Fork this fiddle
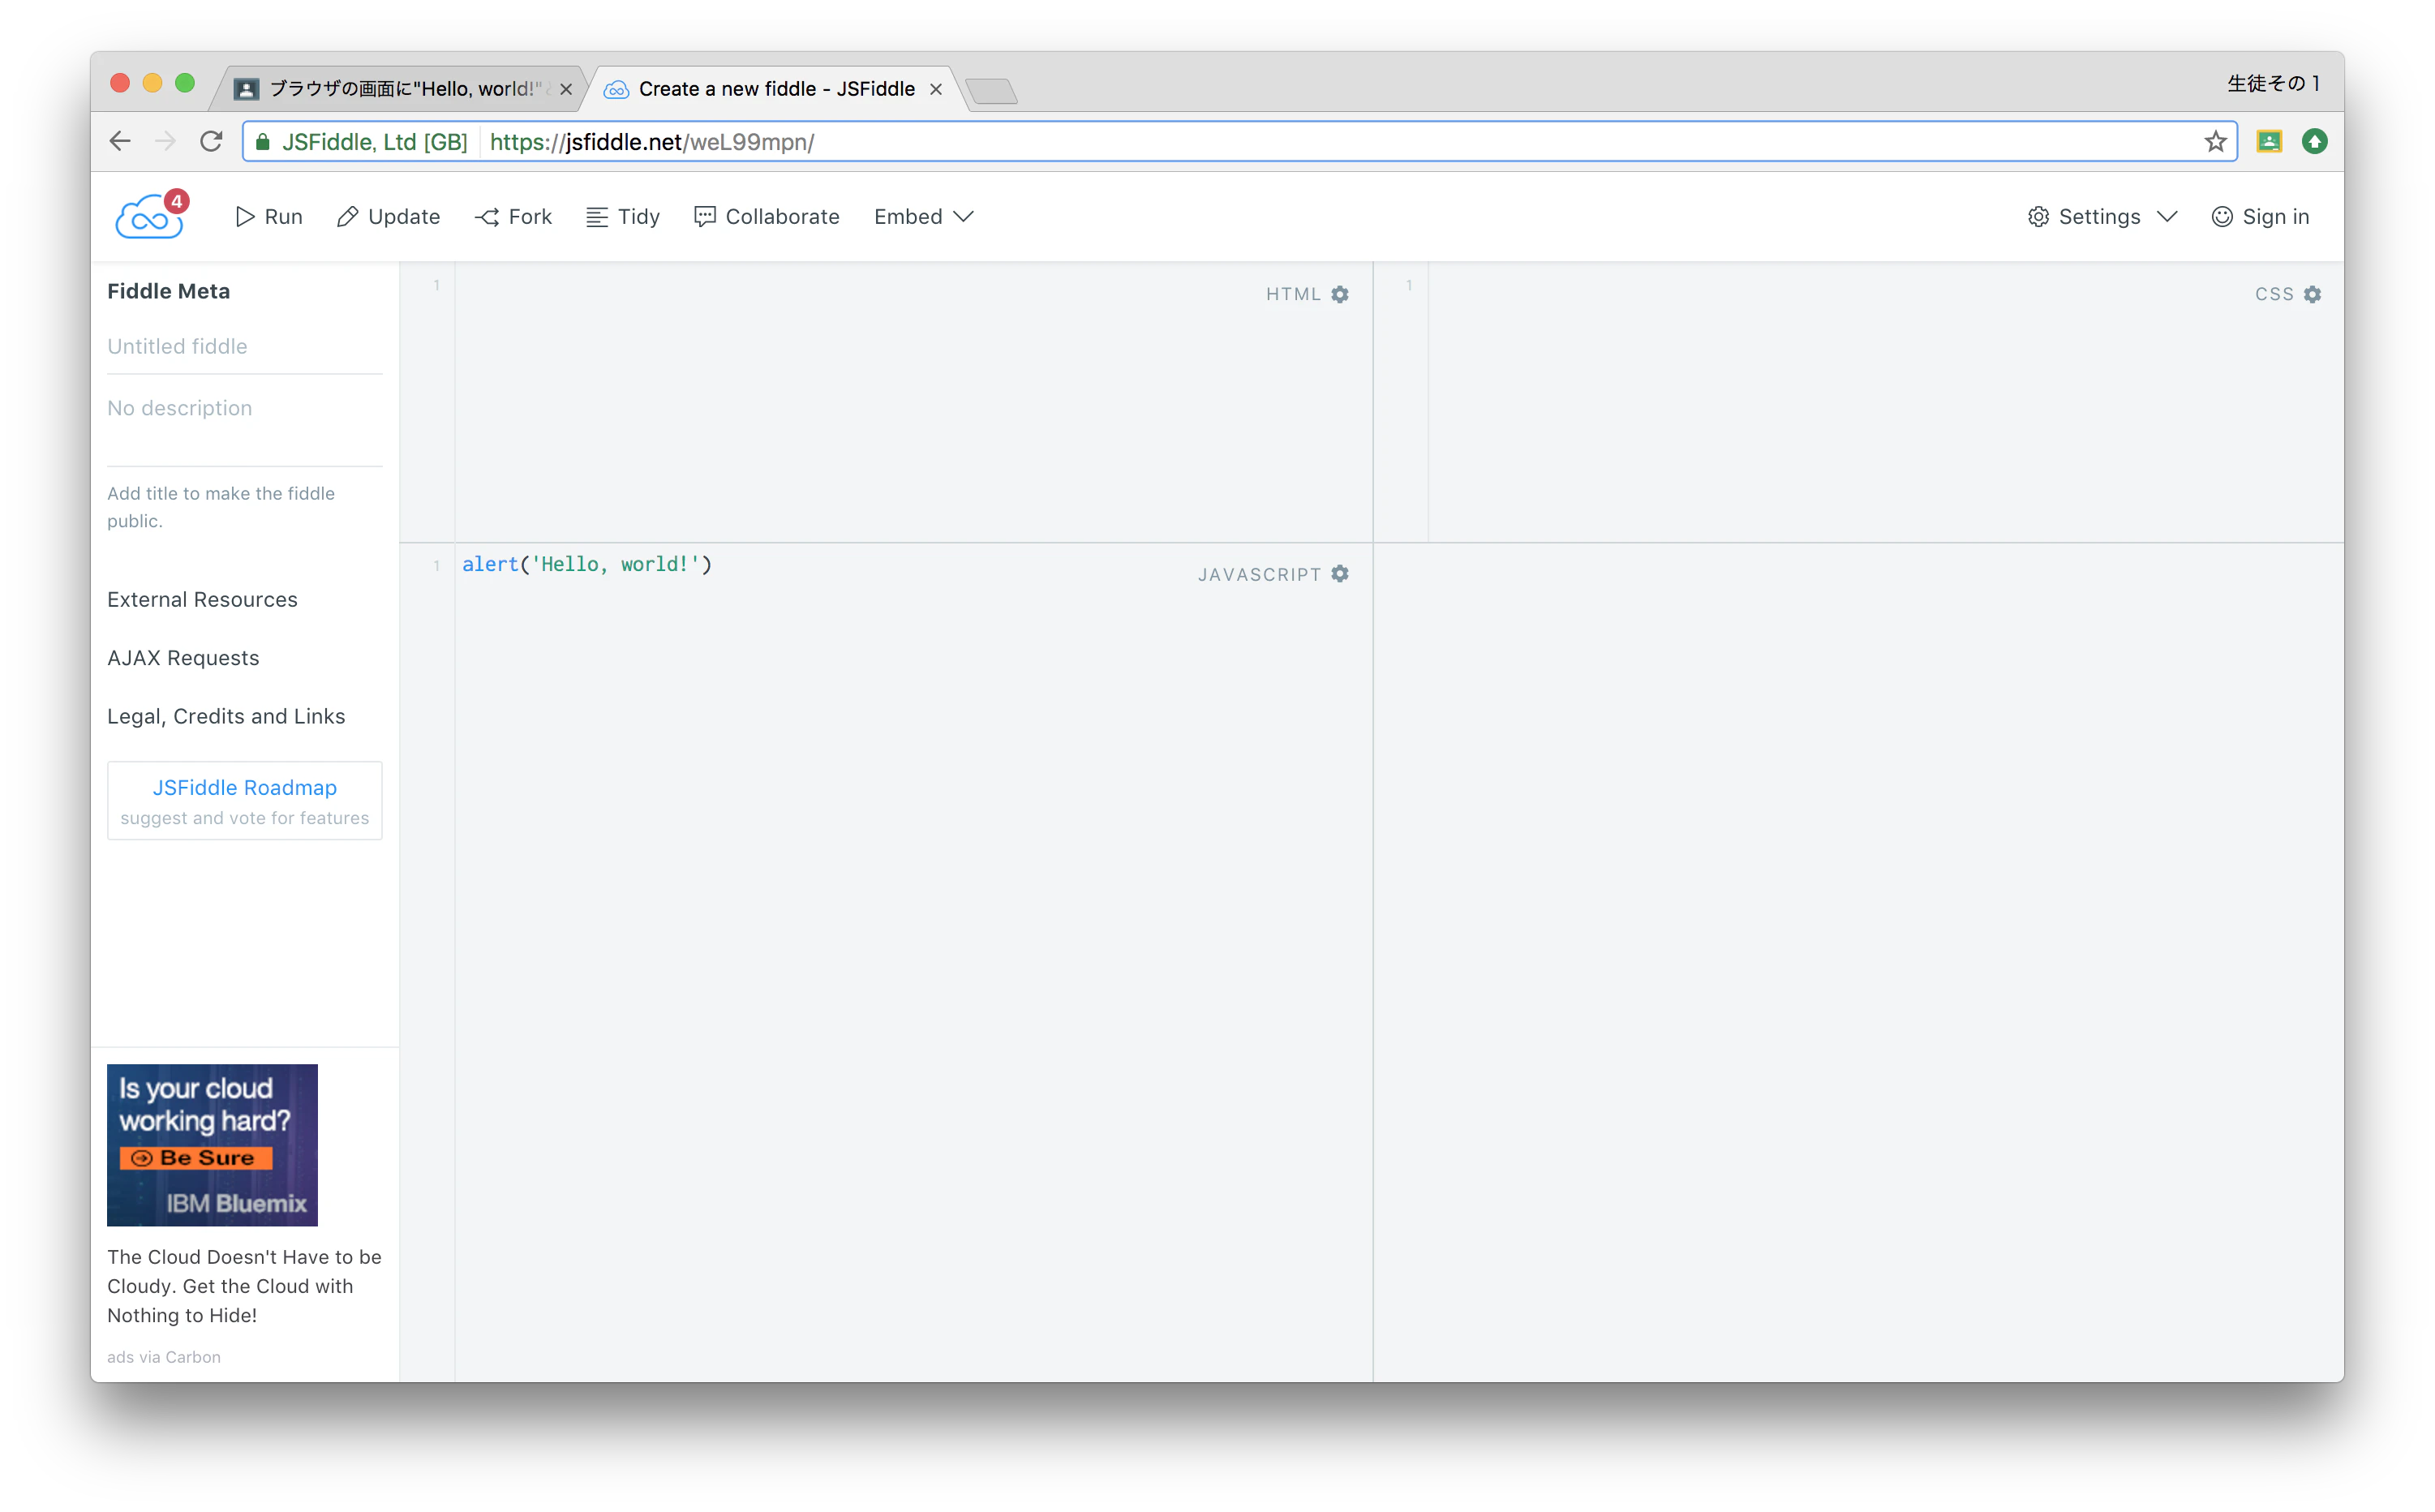Viewport: 2435px width, 1512px height. pyautogui.click(x=513, y=217)
